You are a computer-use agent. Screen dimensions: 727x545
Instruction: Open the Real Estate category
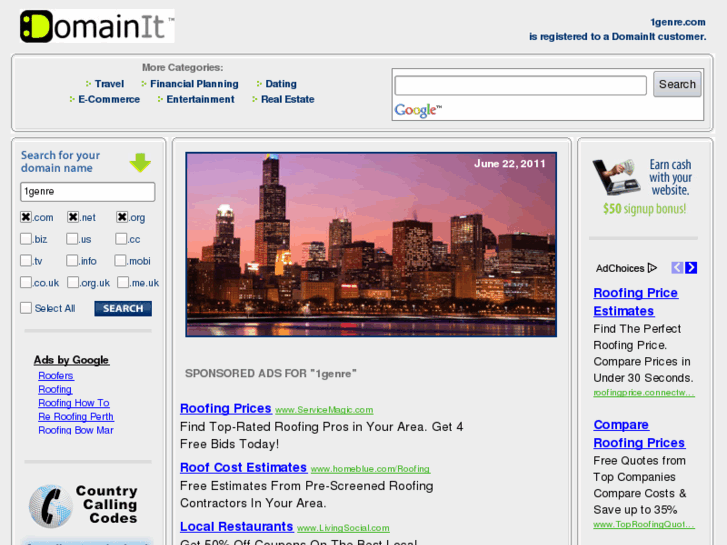(287, 99)
